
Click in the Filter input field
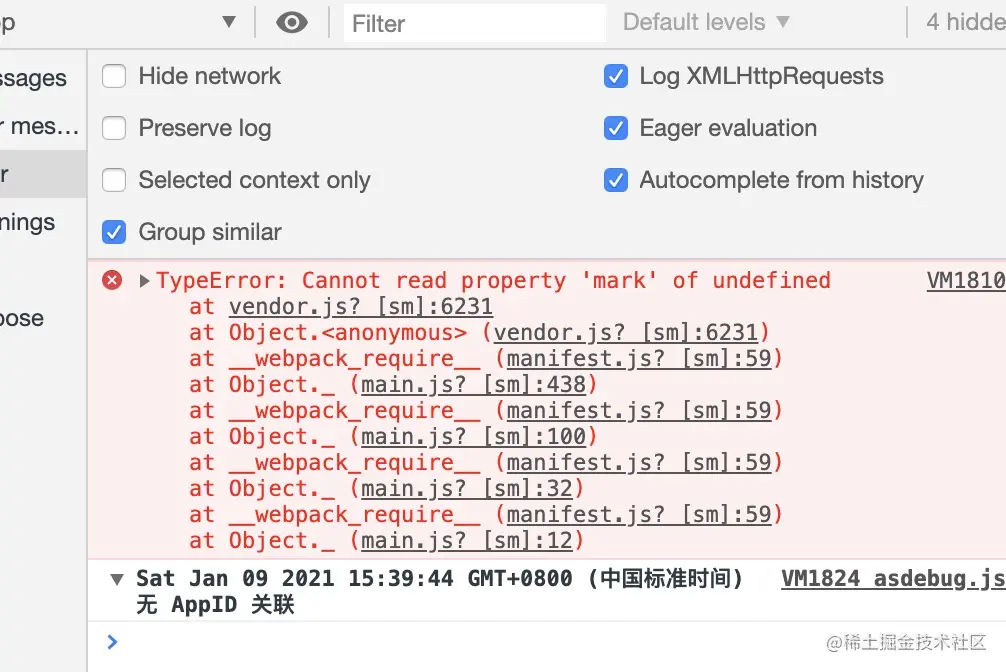pyautogui.click(x=474, y=22)
